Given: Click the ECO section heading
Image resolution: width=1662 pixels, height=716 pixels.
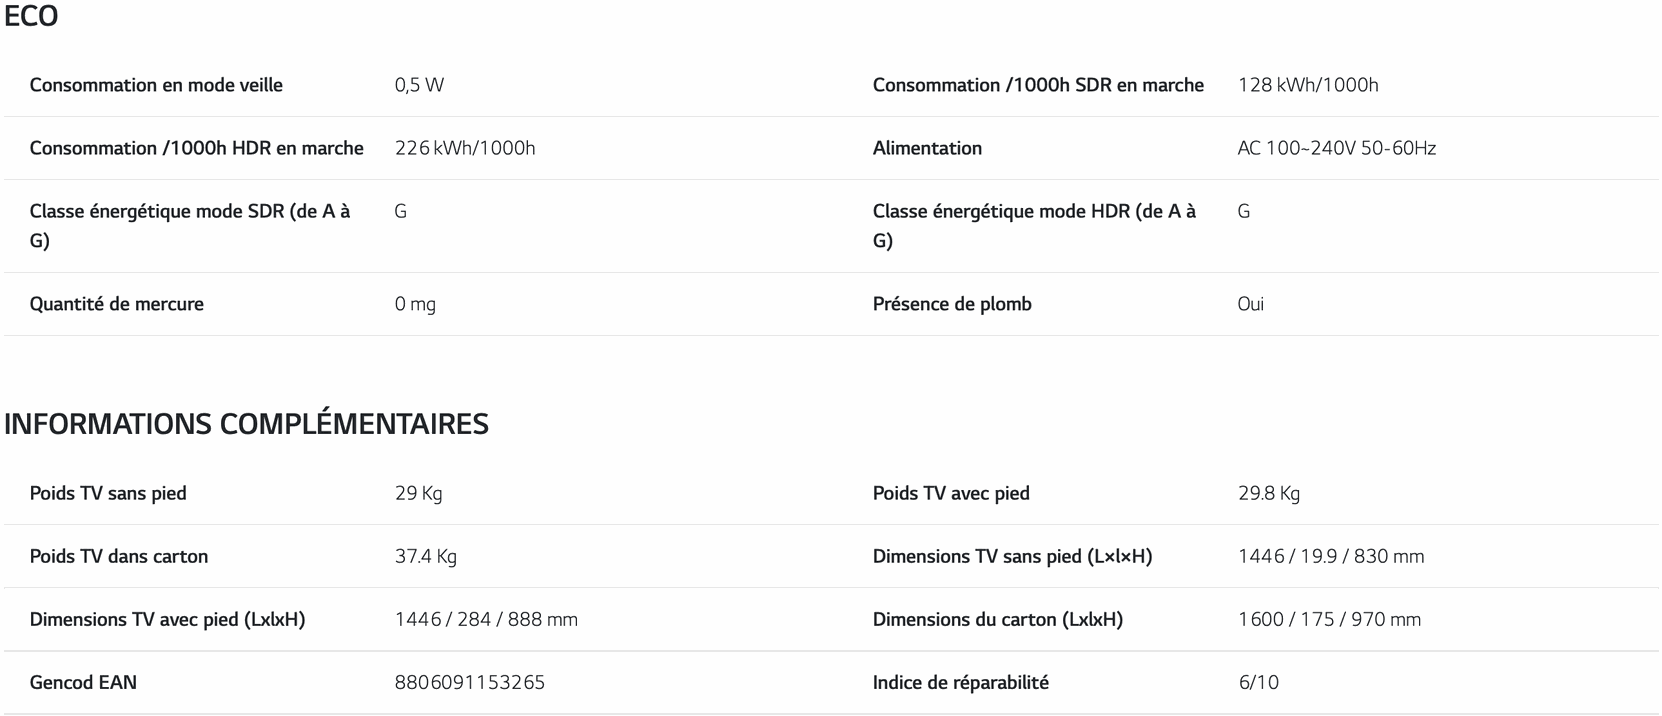Looking at the screenshot, I should coord(31,16).
